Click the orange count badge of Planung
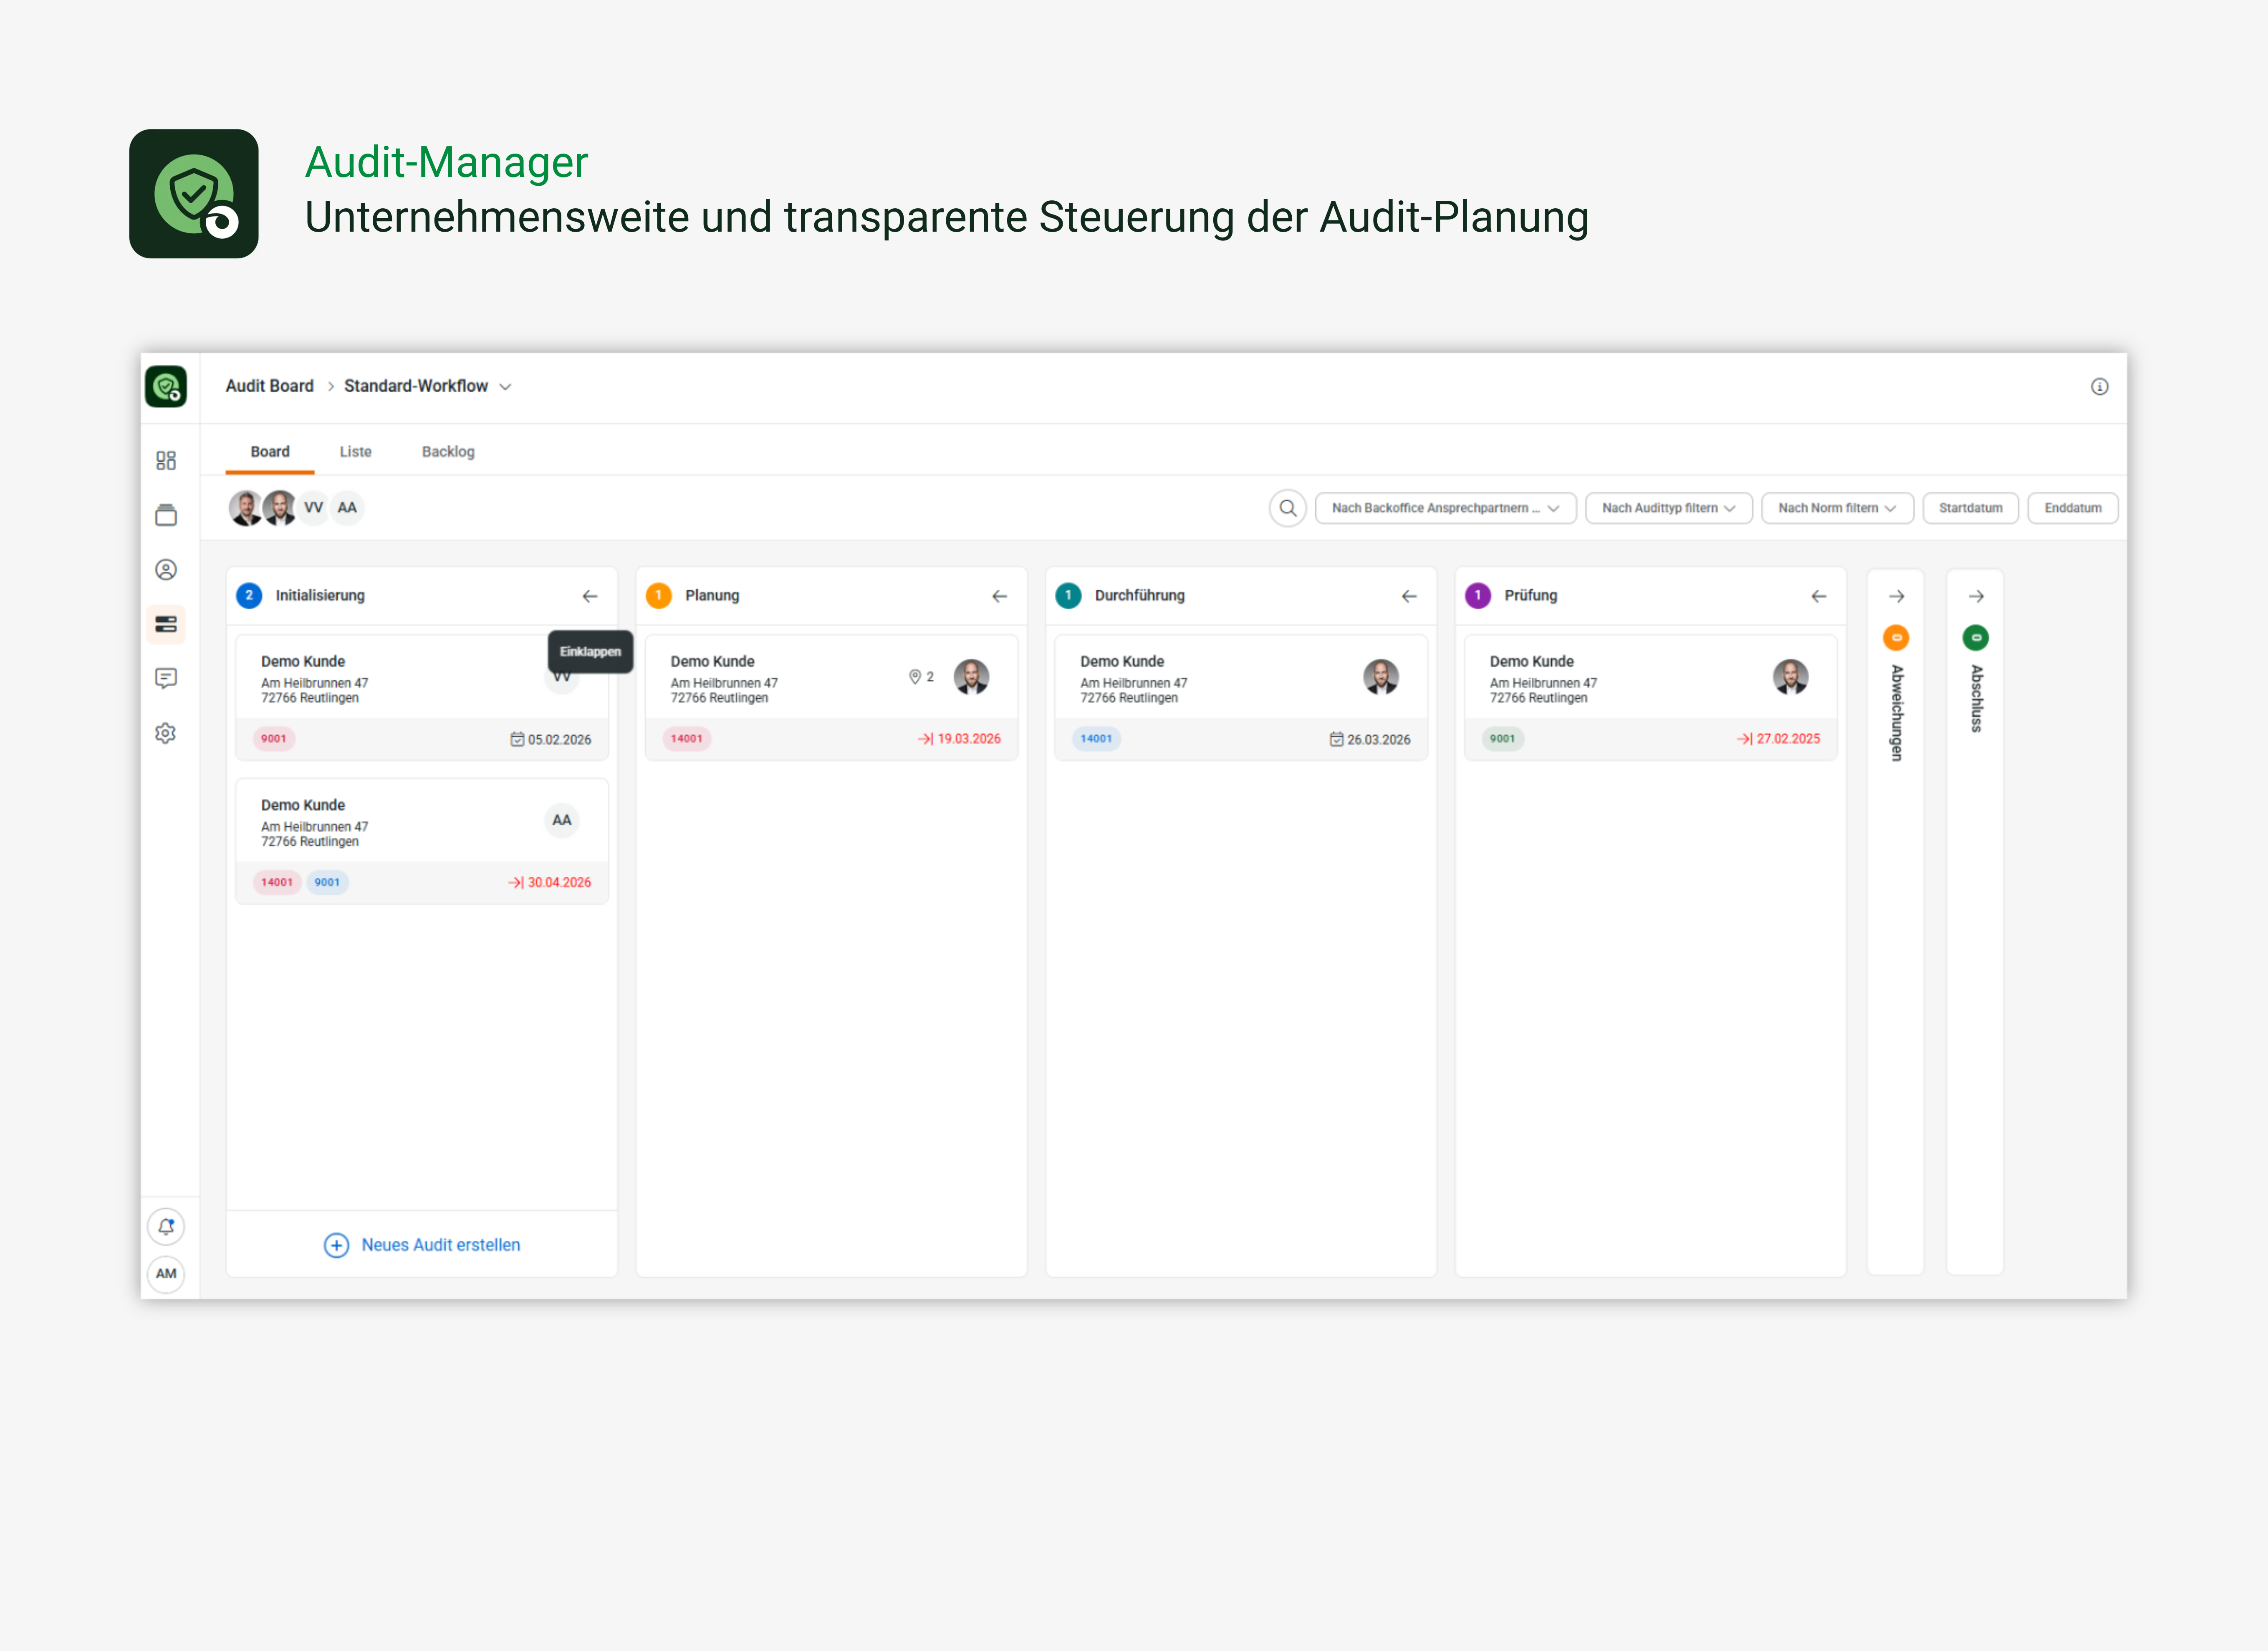The image size is (2268, 1652). pyautogui.click(x=658, y=595)
